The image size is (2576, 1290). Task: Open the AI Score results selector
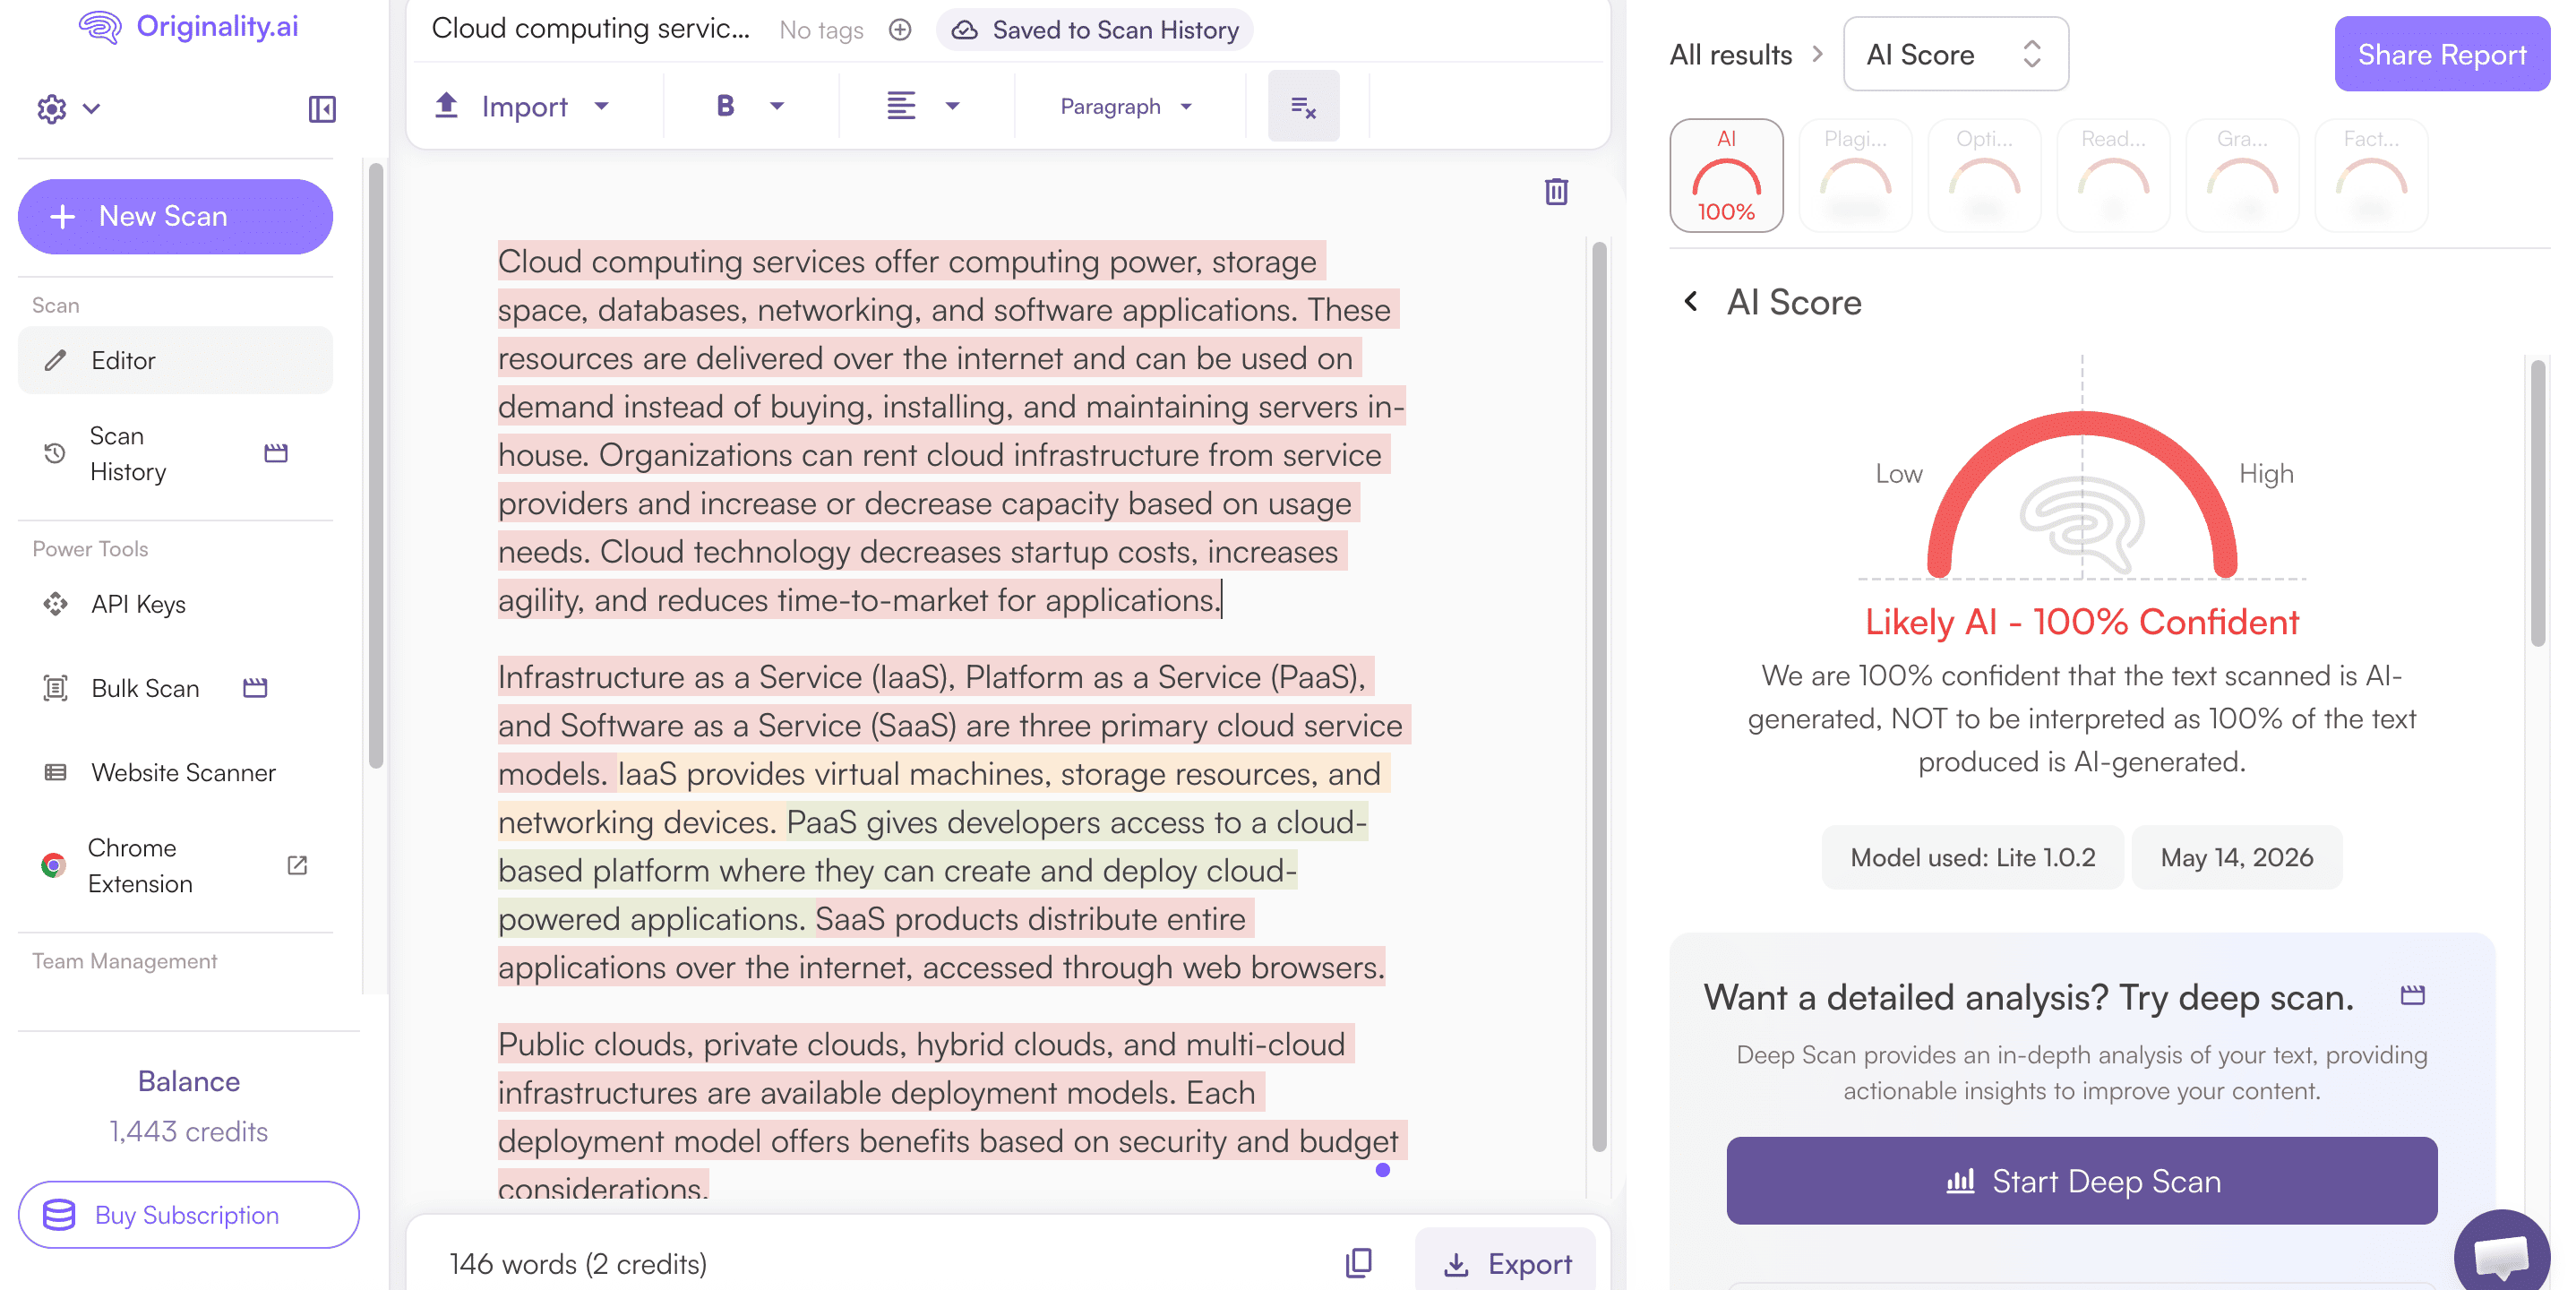tap(1955, 54)
